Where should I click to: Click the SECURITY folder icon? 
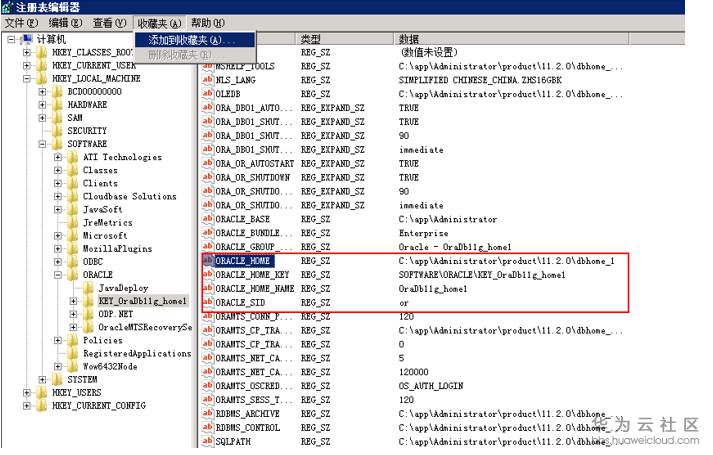point(57,131)
